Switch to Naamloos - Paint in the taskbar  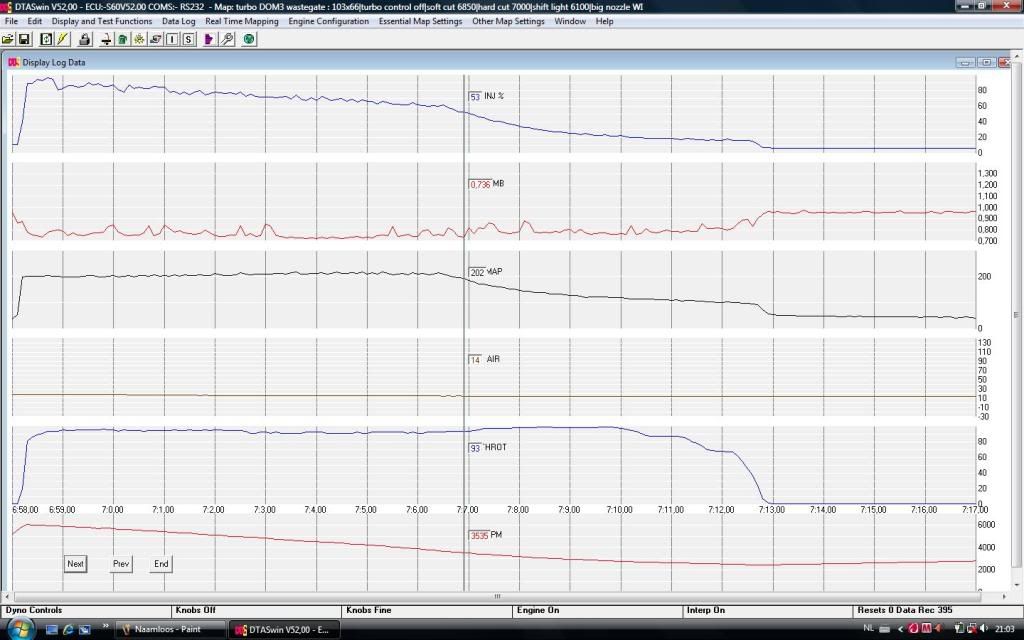click(165, 629)
